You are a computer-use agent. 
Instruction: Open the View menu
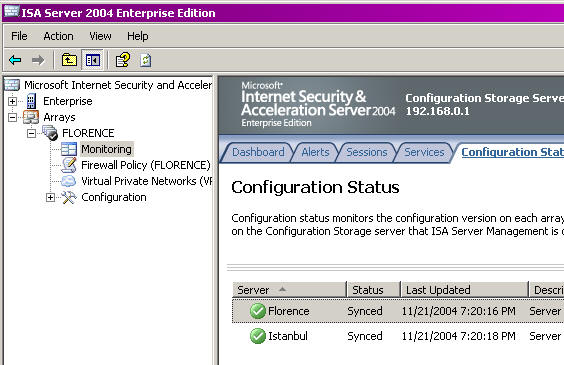(100, 36)
